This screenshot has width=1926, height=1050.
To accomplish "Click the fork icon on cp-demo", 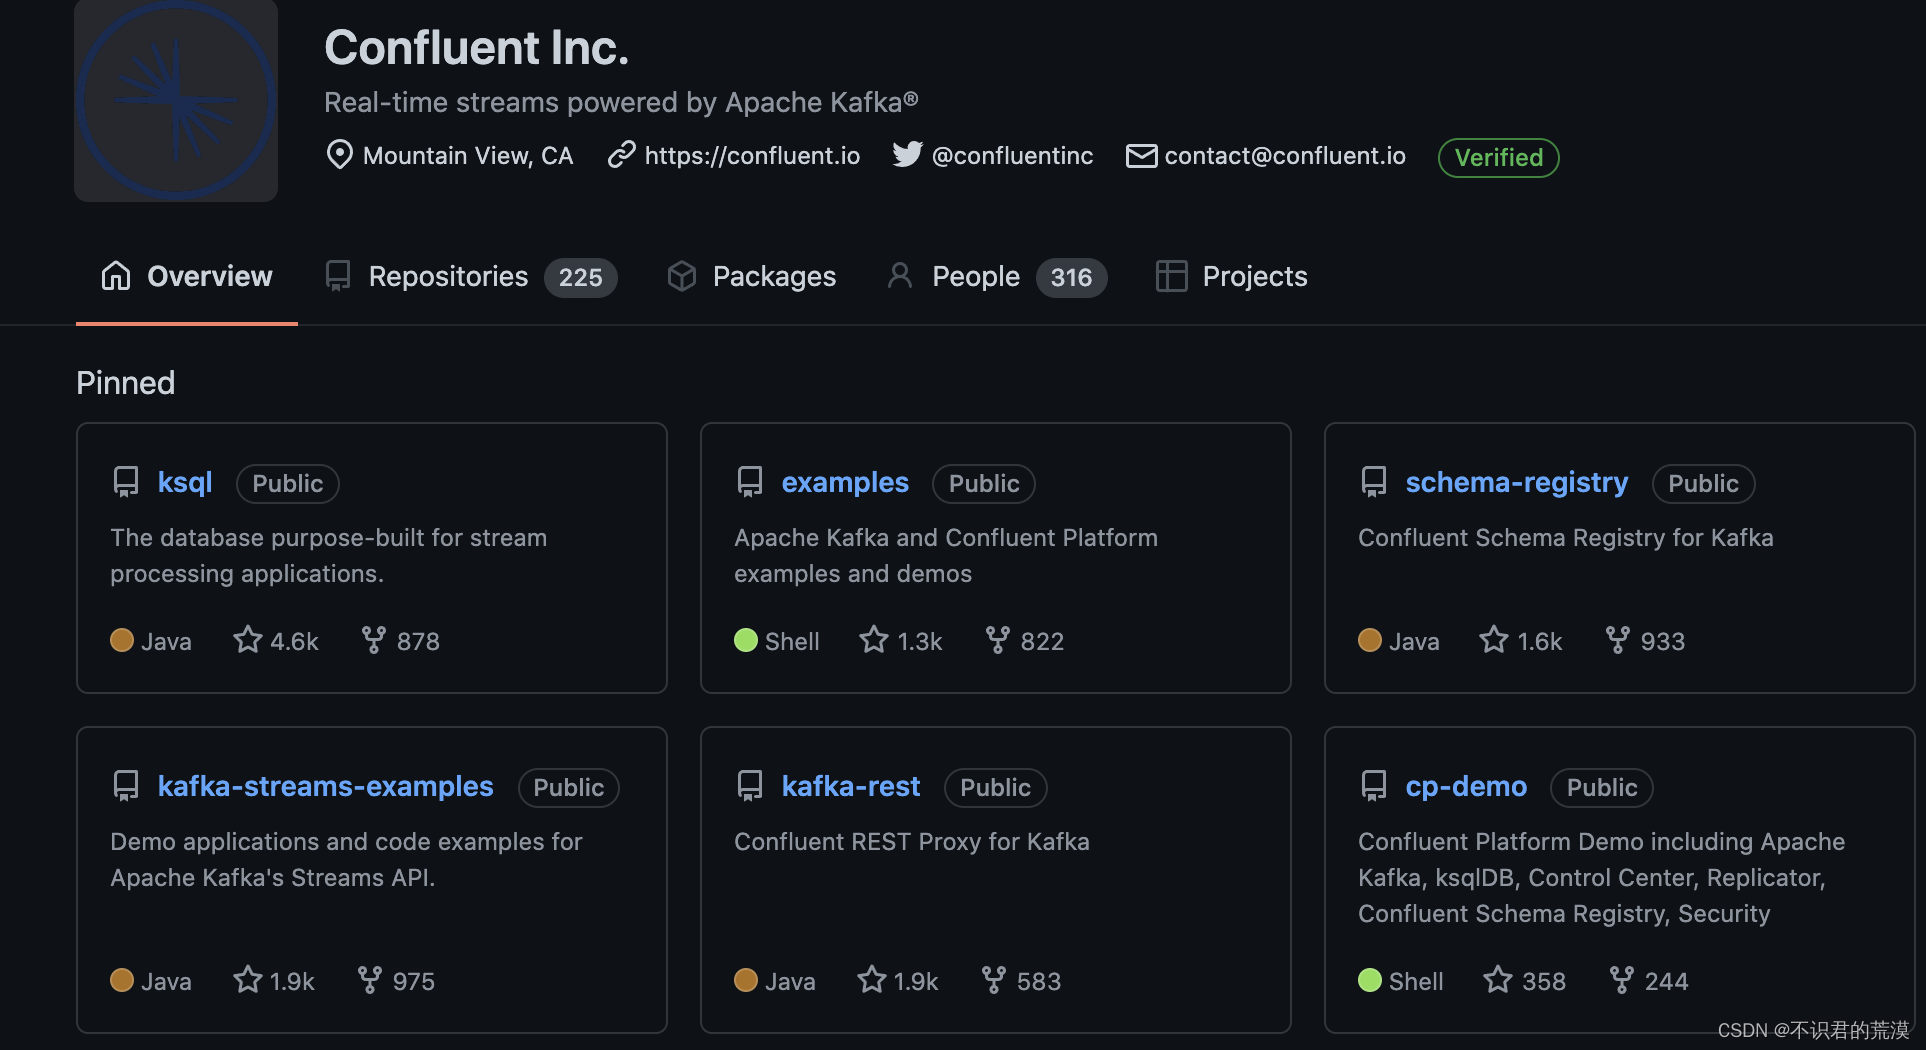I will tap(1621, 980).
